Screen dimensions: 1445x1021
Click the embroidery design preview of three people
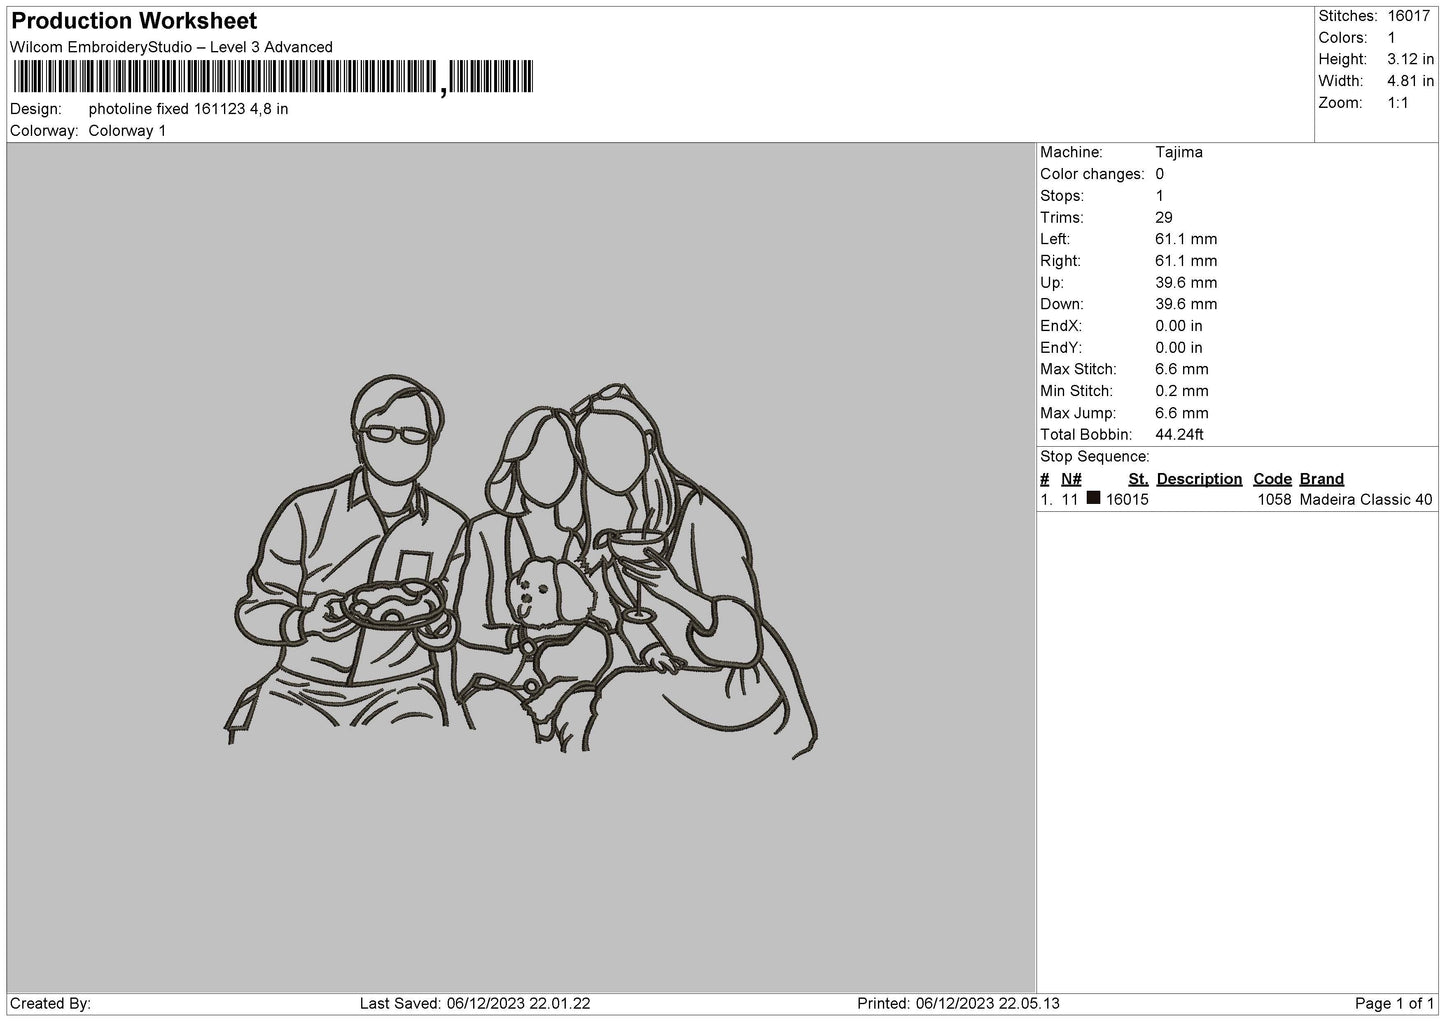(521, 567)
